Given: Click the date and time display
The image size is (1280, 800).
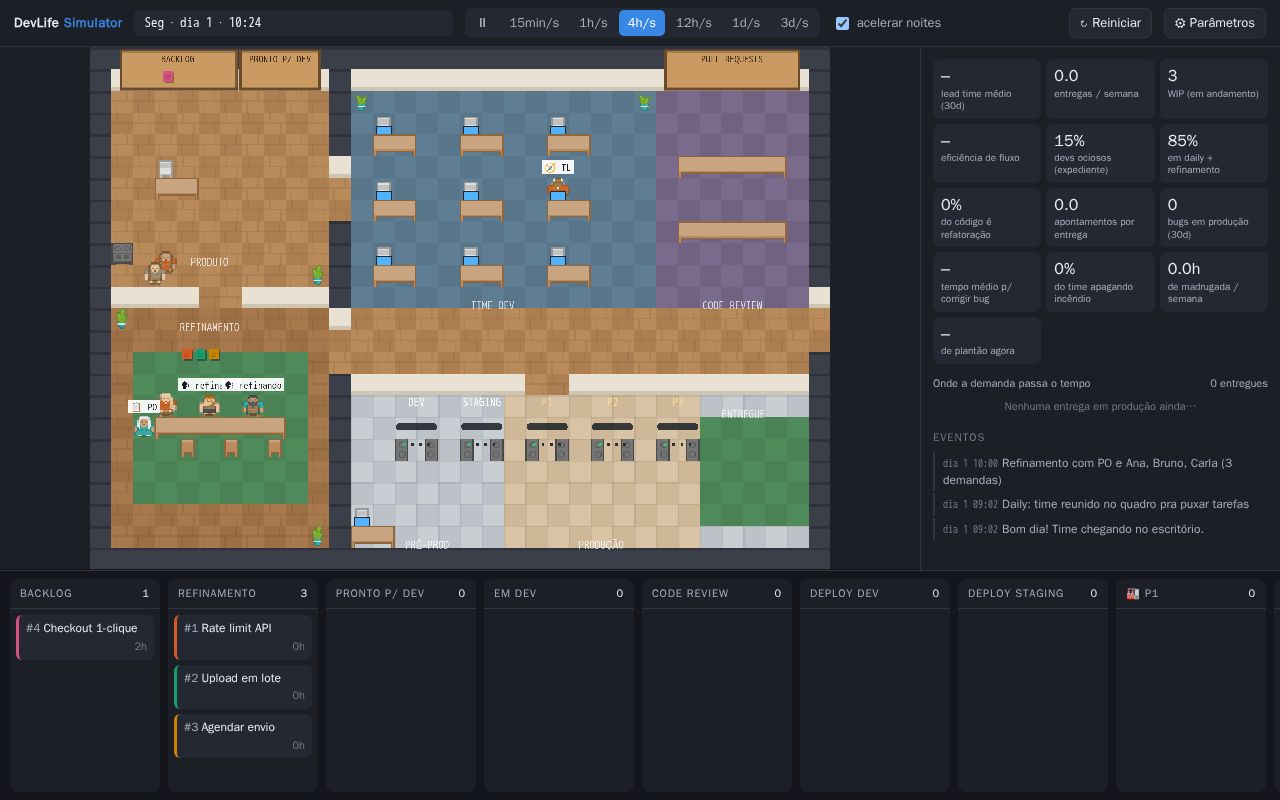Looking at the screenshot, I should [x=293, y=23].
